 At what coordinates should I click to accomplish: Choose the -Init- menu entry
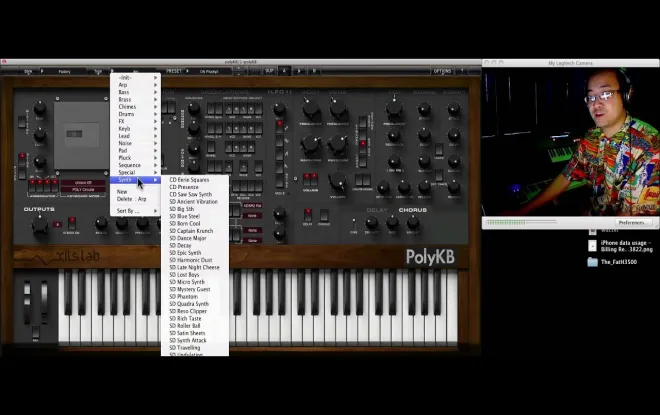135,78
